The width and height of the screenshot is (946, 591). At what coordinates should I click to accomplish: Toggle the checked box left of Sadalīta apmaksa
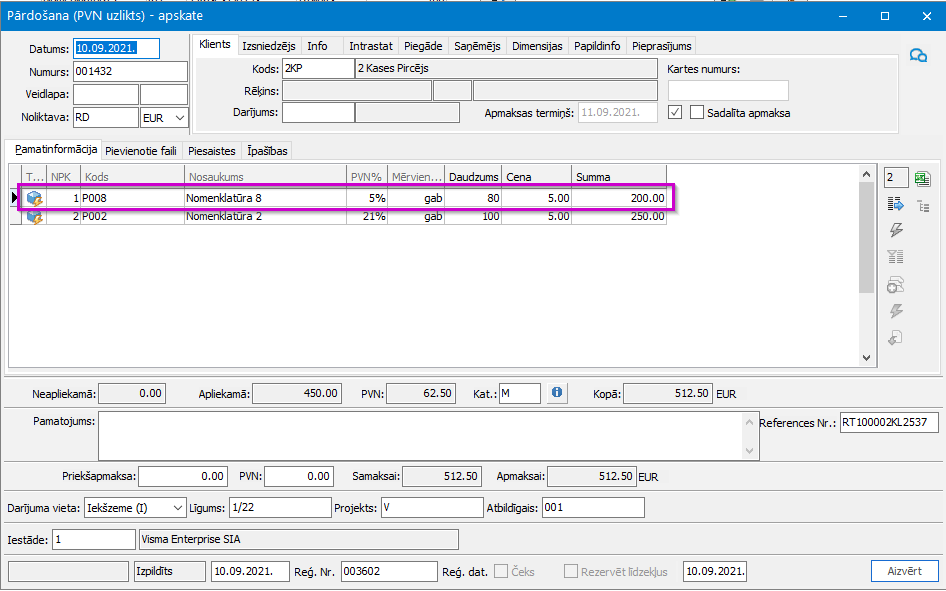[675, 112]
